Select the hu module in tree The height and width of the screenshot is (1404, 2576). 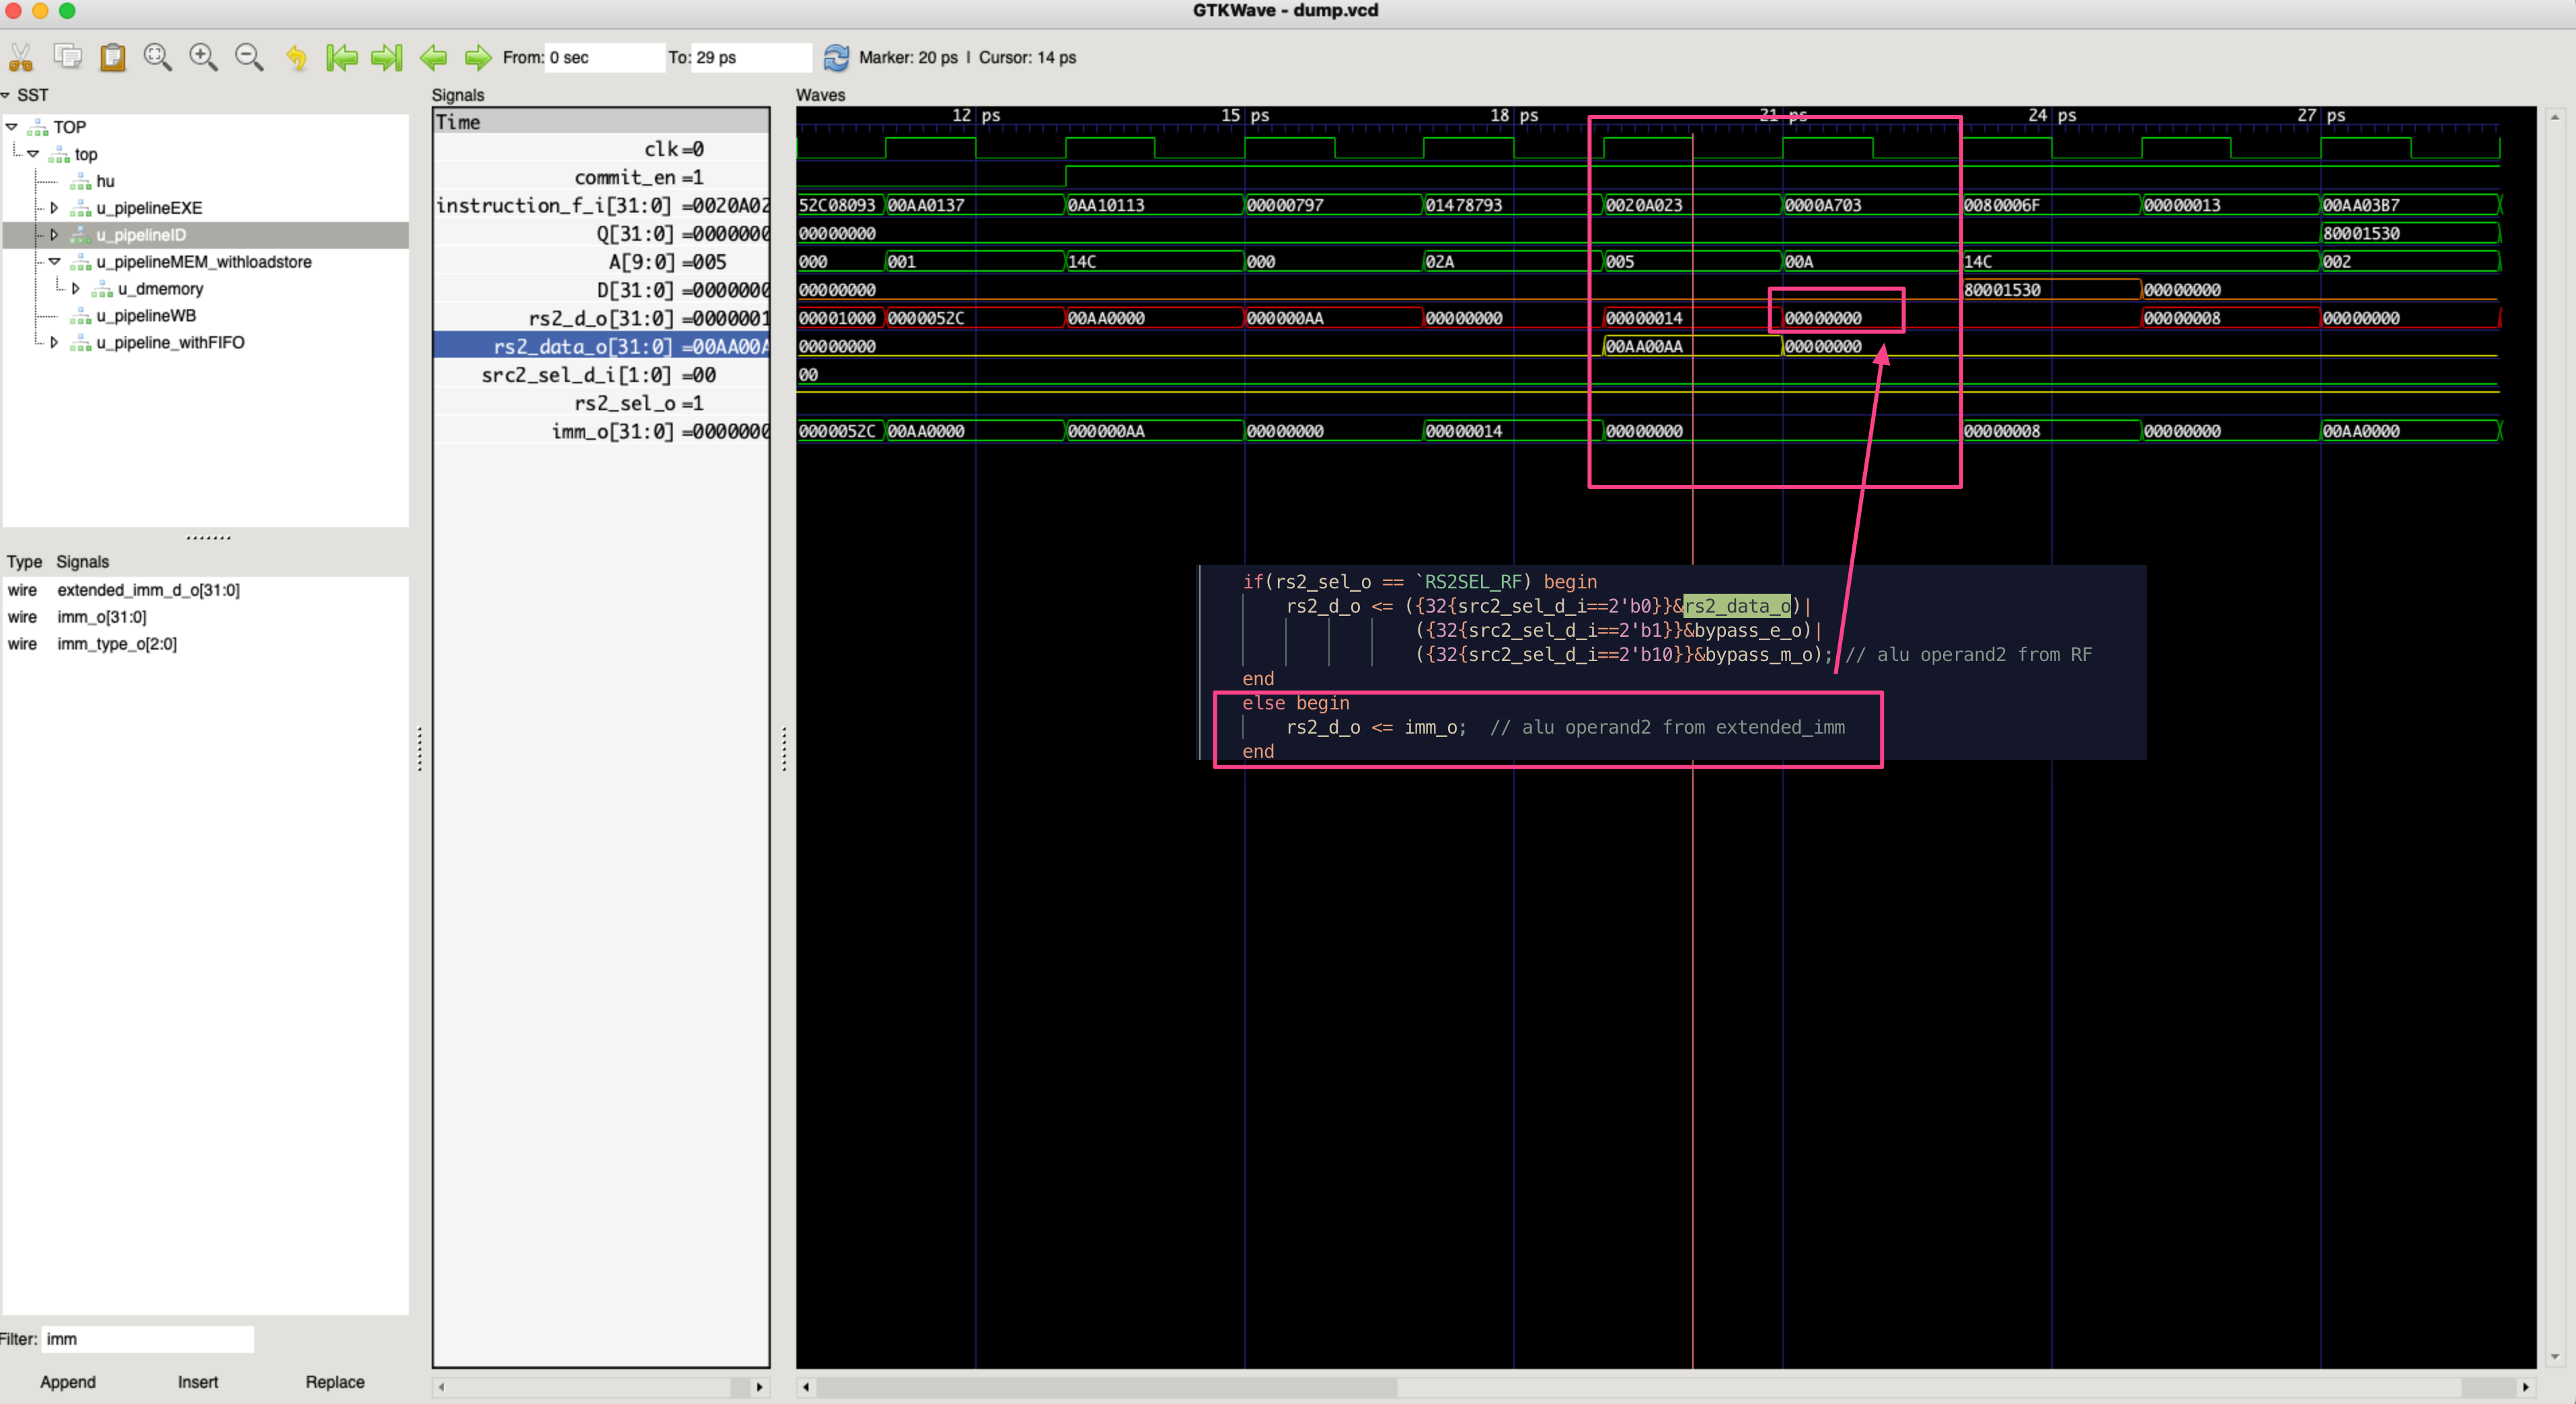105,181
